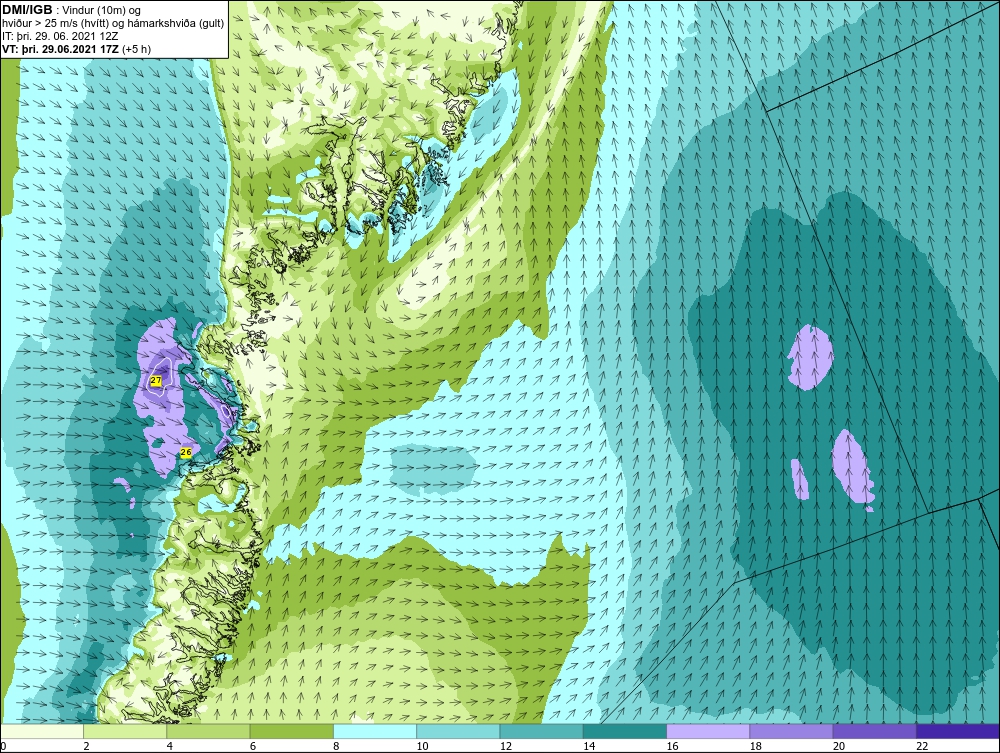Viewport: 1000px width, 753px height.
Task: Pick the light green 2–4 m/s legend swatch
Action: 125,731
